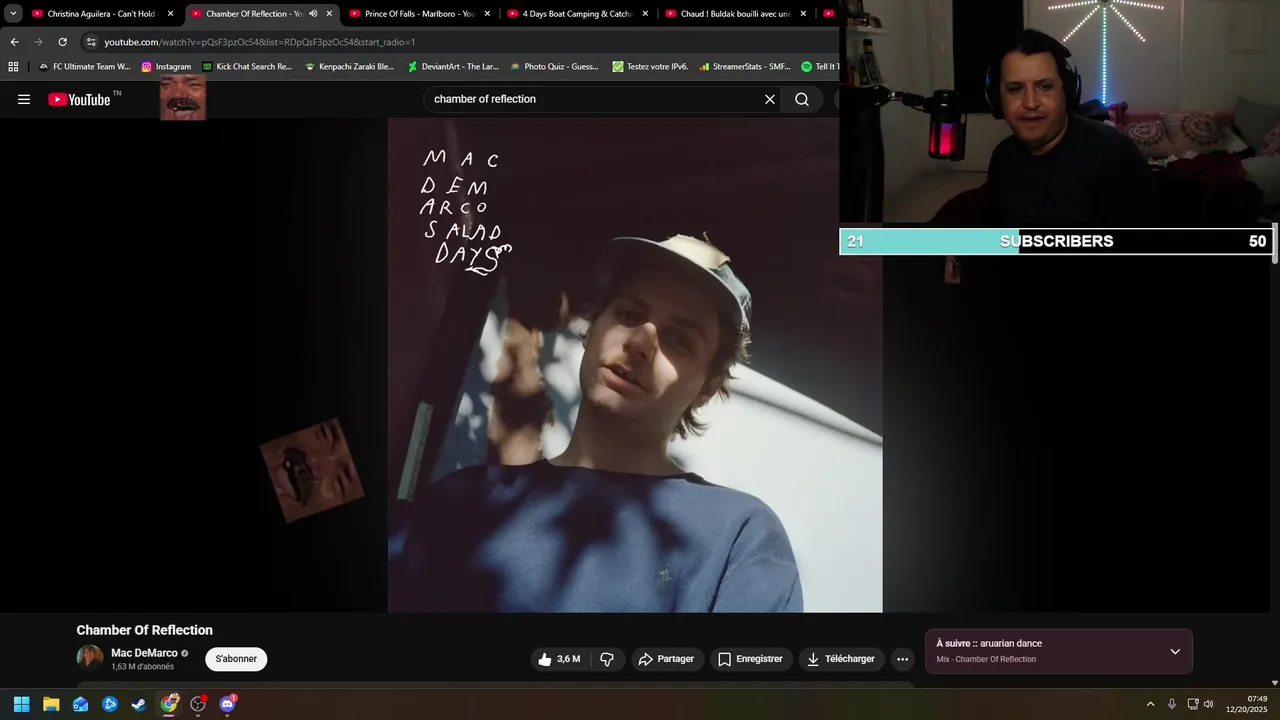Launch File Explorer from the taskbar
The width and height of the screenshot is (1280, 720).
click(51, 704)
